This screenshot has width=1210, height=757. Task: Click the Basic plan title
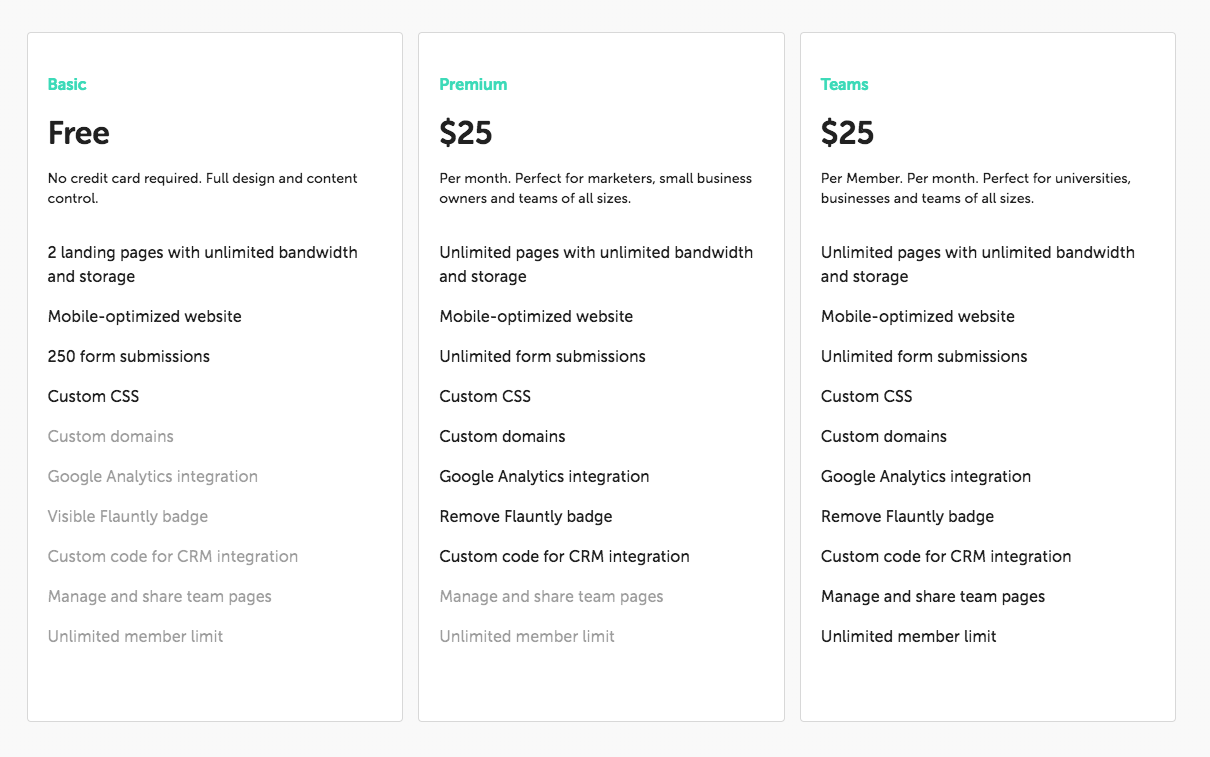tap(67, 85)
